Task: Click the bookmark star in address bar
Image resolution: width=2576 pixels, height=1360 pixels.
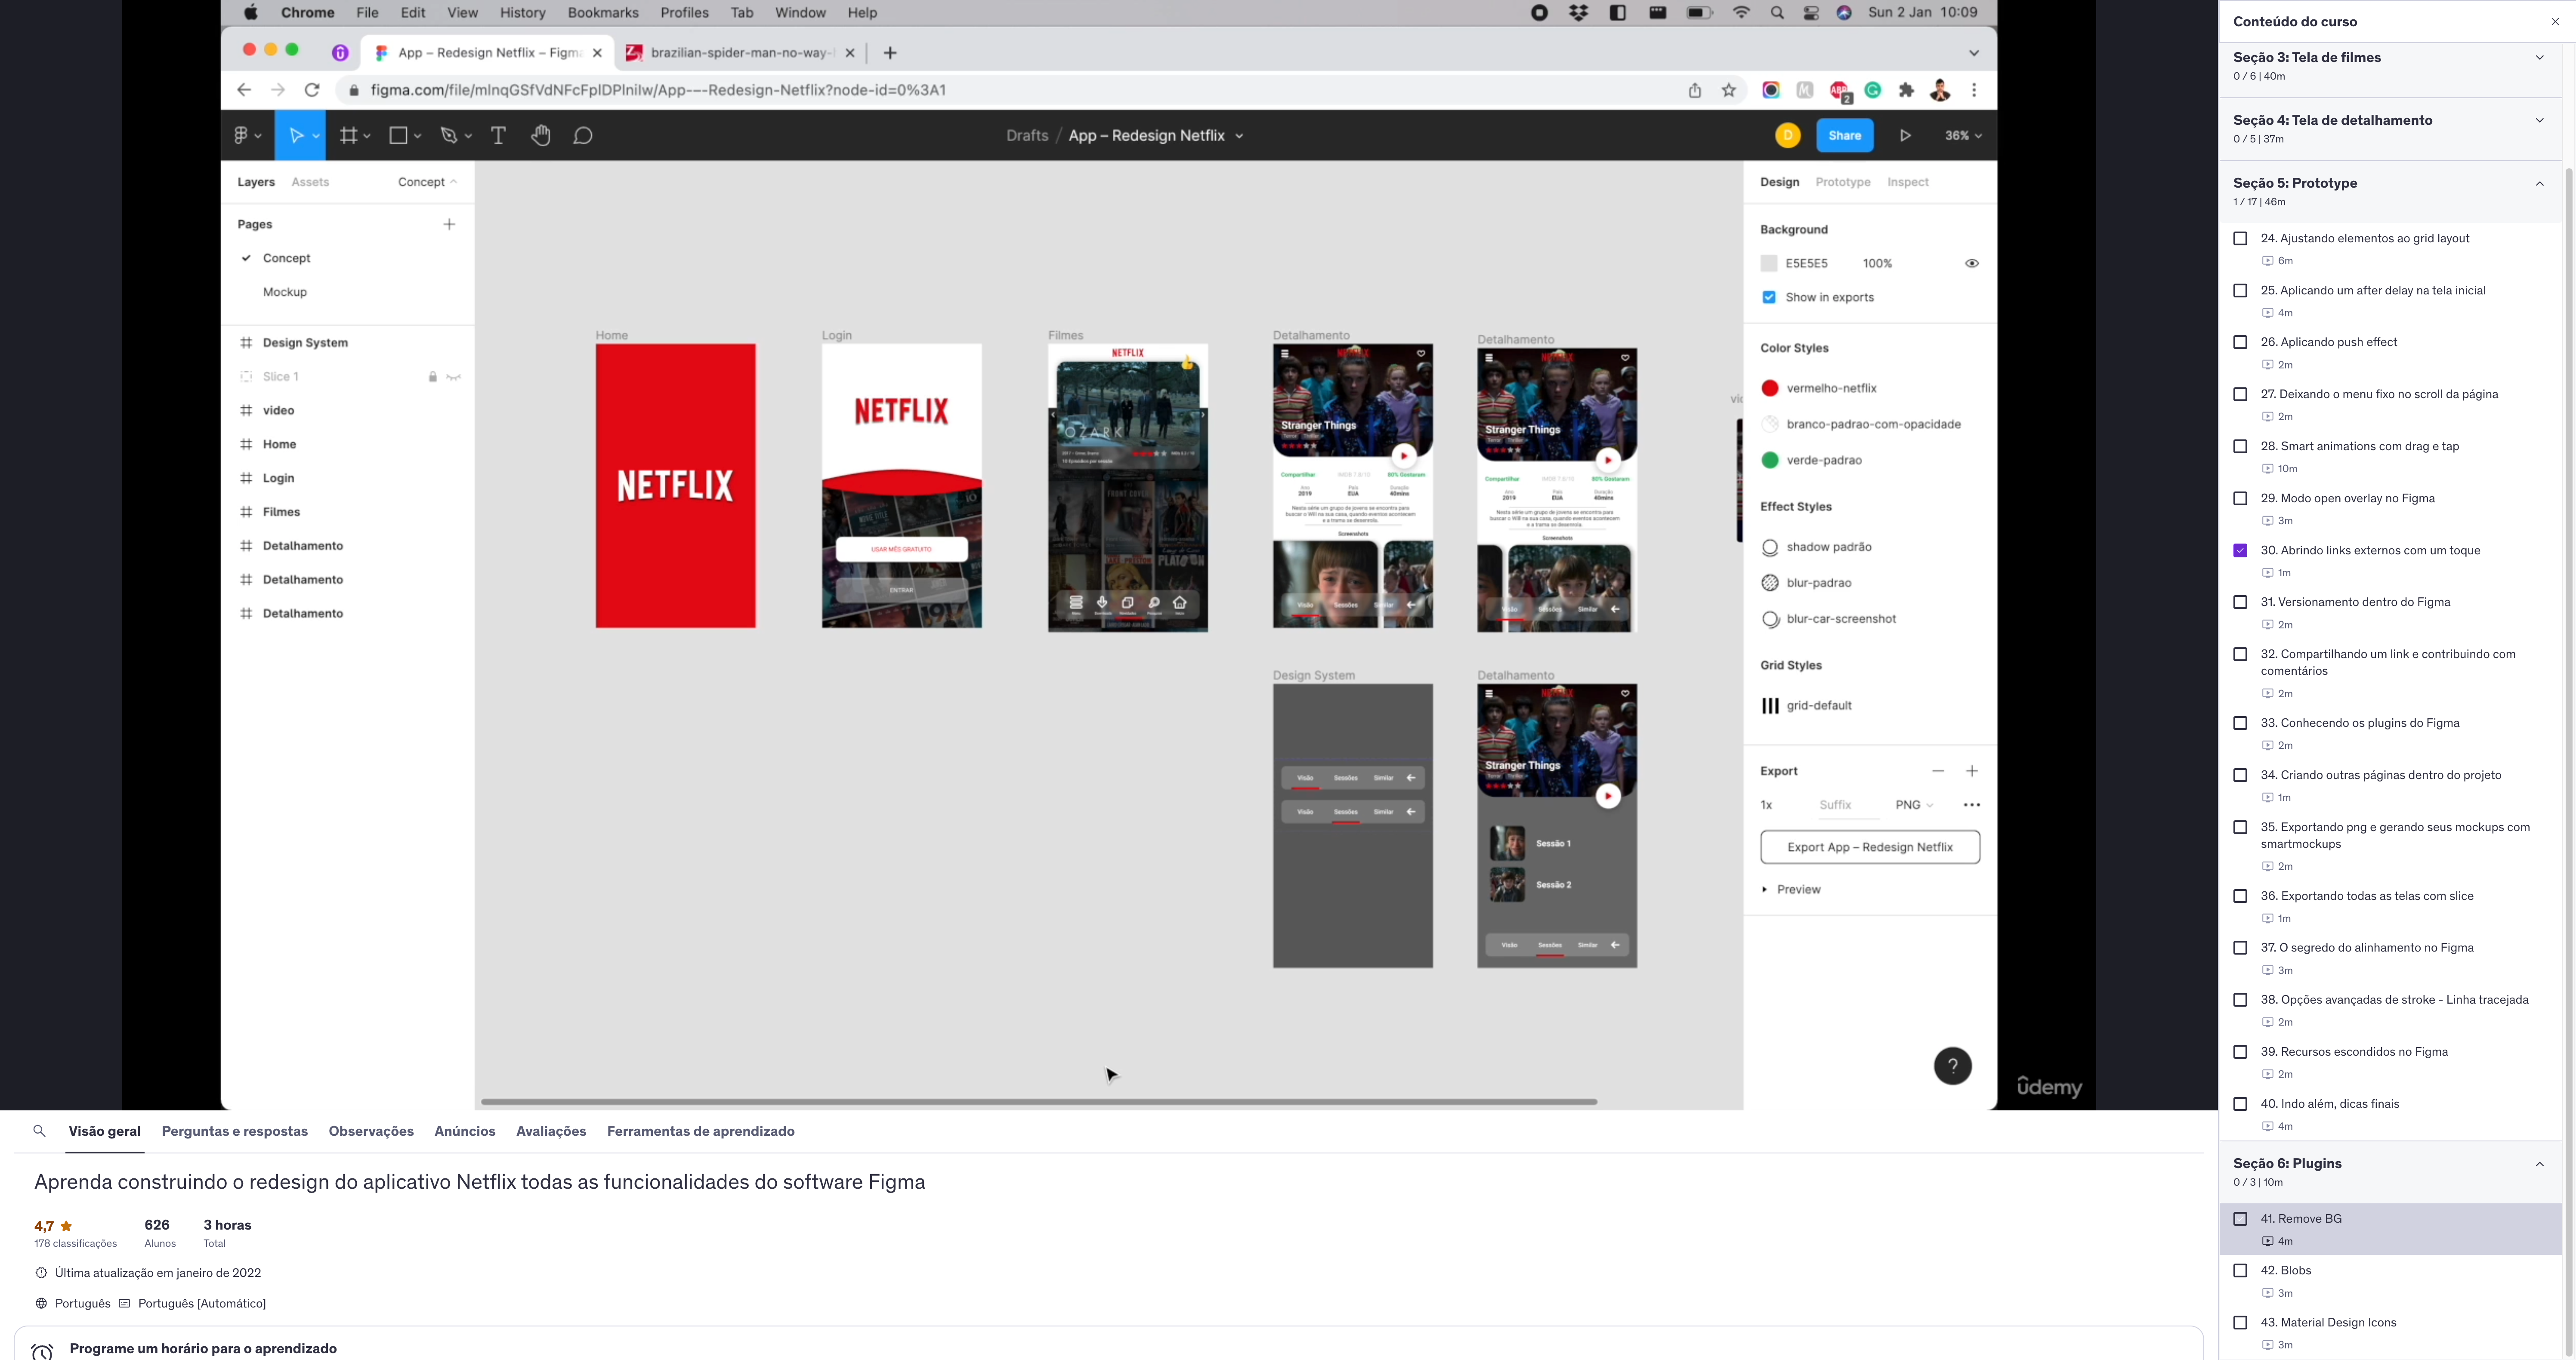Action: [x=1729, y=90]
